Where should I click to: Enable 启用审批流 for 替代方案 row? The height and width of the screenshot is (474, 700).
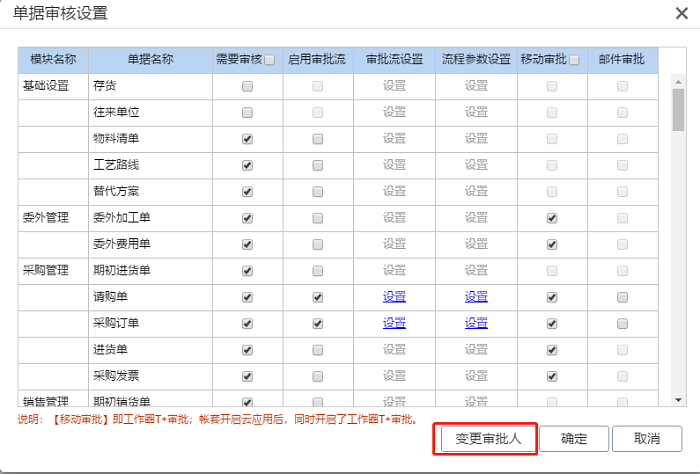pyautogui.click(x=317, y=191)
